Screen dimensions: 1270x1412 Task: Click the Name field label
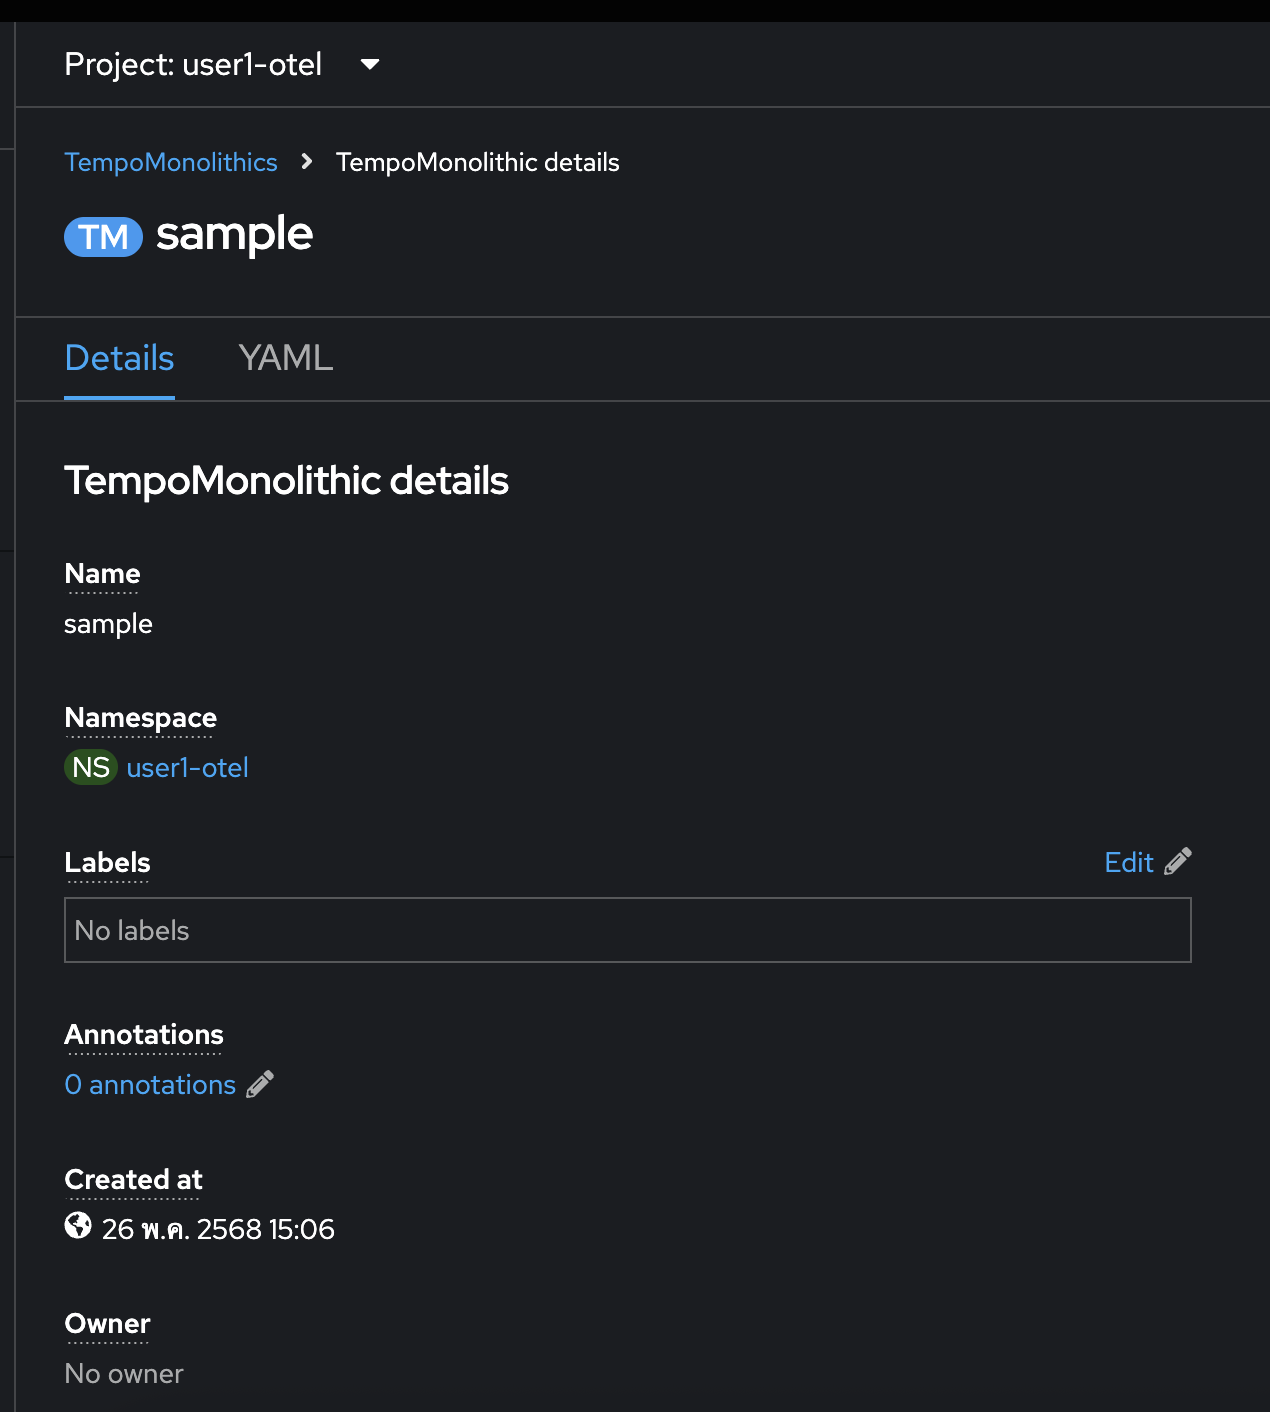point(102,574)
